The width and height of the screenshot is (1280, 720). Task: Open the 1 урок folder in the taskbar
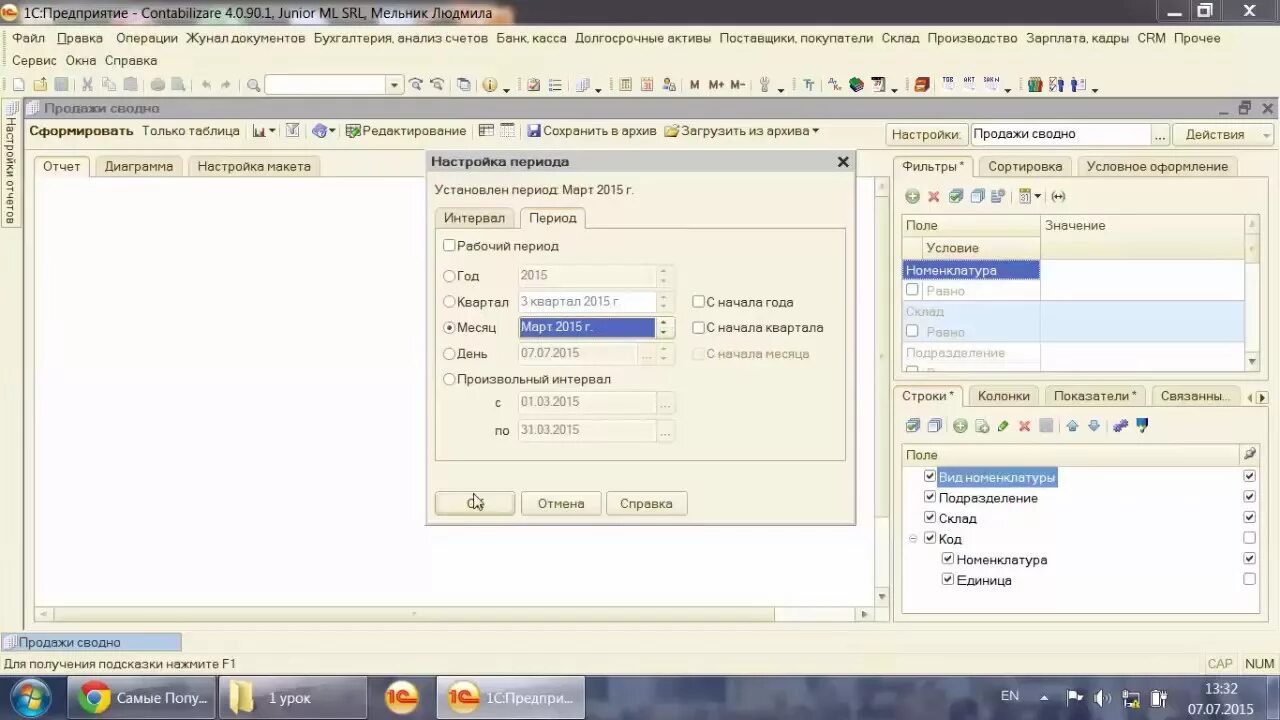pos(293,698)
